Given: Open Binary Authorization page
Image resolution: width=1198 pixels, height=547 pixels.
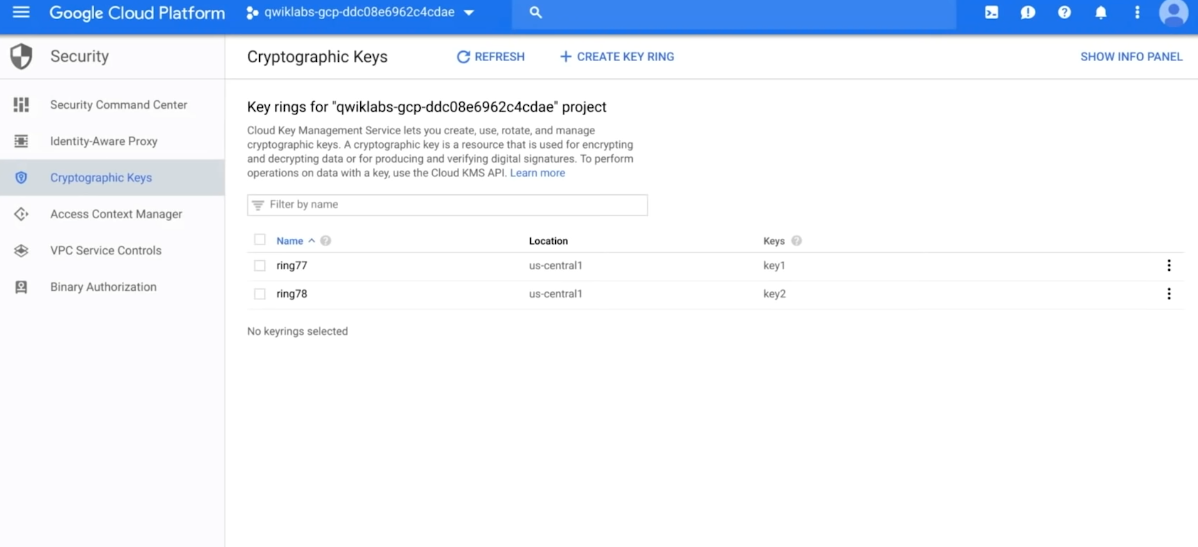Looking at the screenshot, I should [x=103, y=287].
